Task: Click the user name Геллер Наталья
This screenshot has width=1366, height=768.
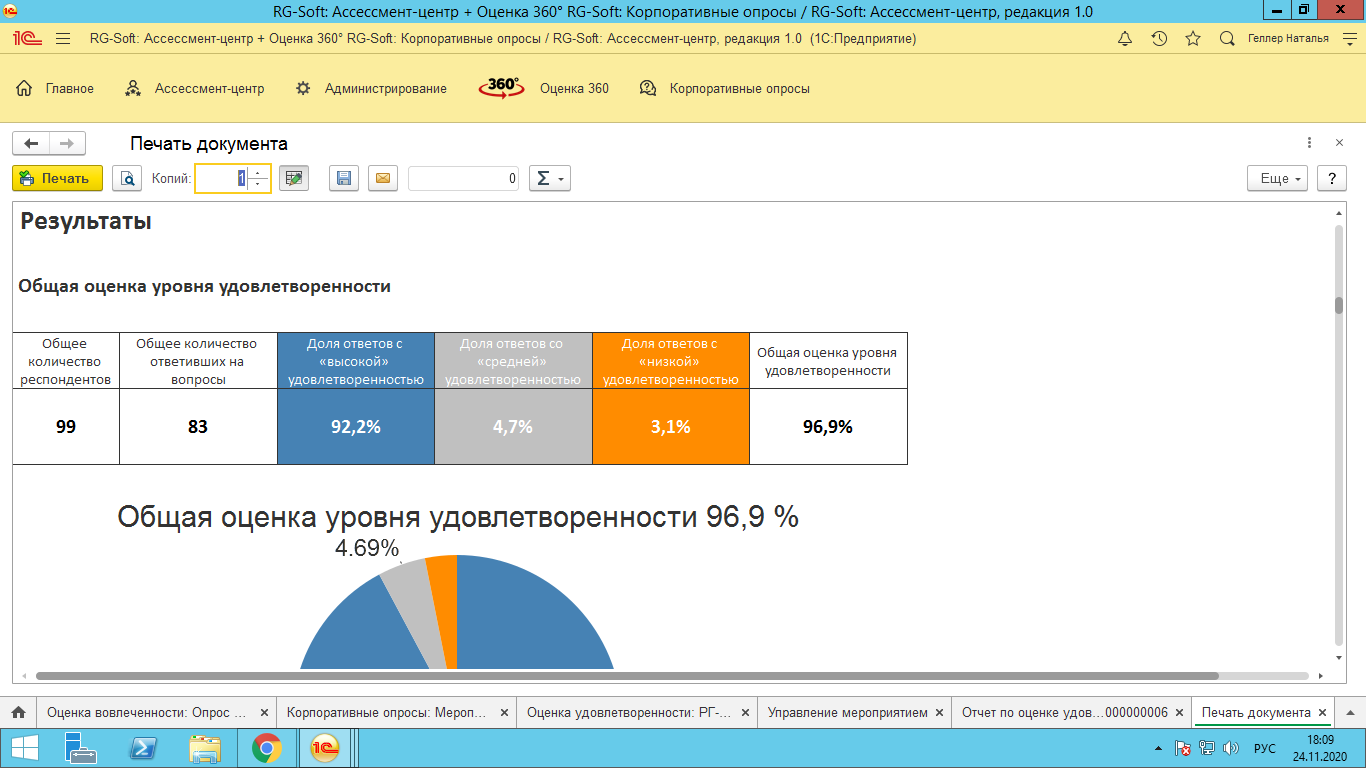Action: [1289, 39]
